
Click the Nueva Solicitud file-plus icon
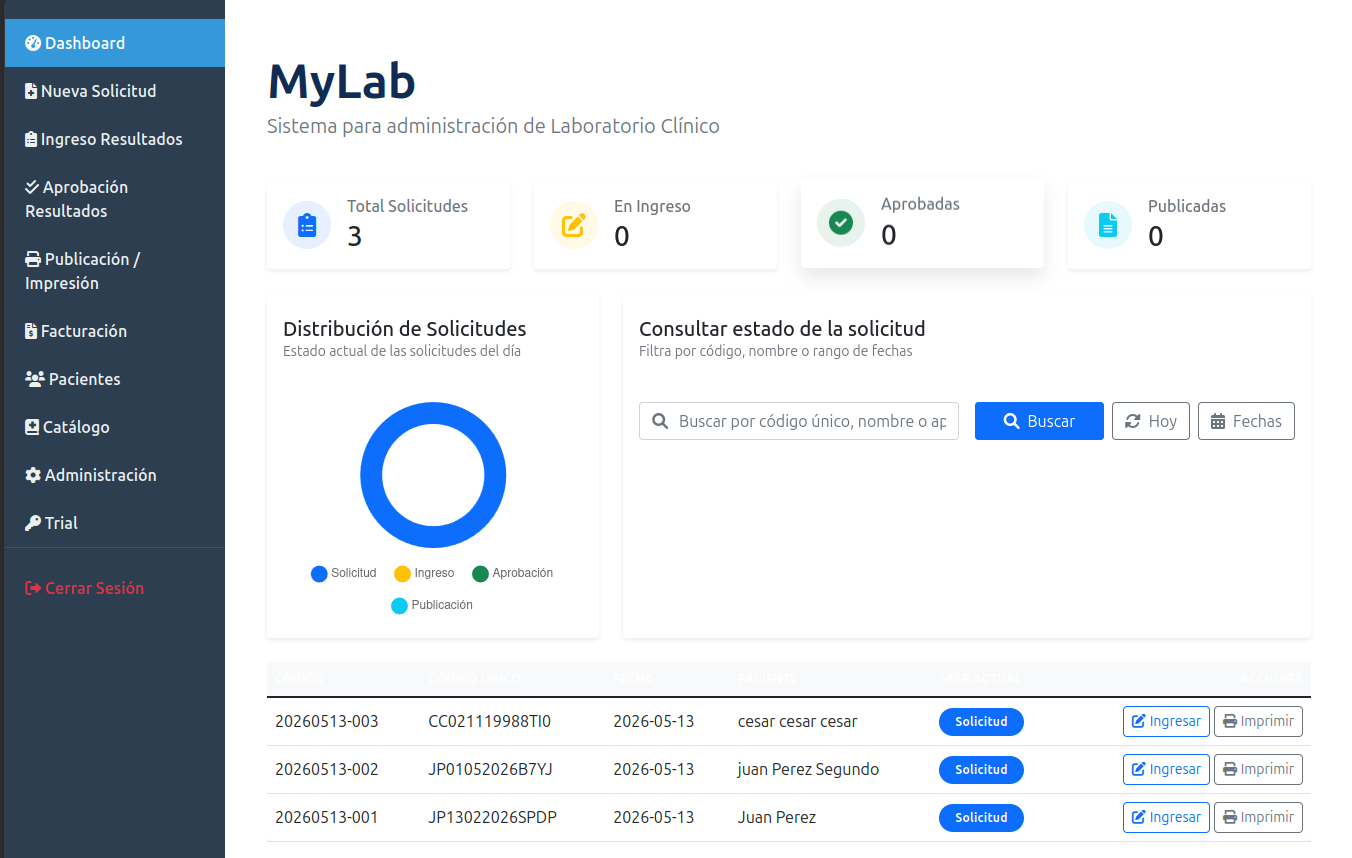tap(31, 91)
